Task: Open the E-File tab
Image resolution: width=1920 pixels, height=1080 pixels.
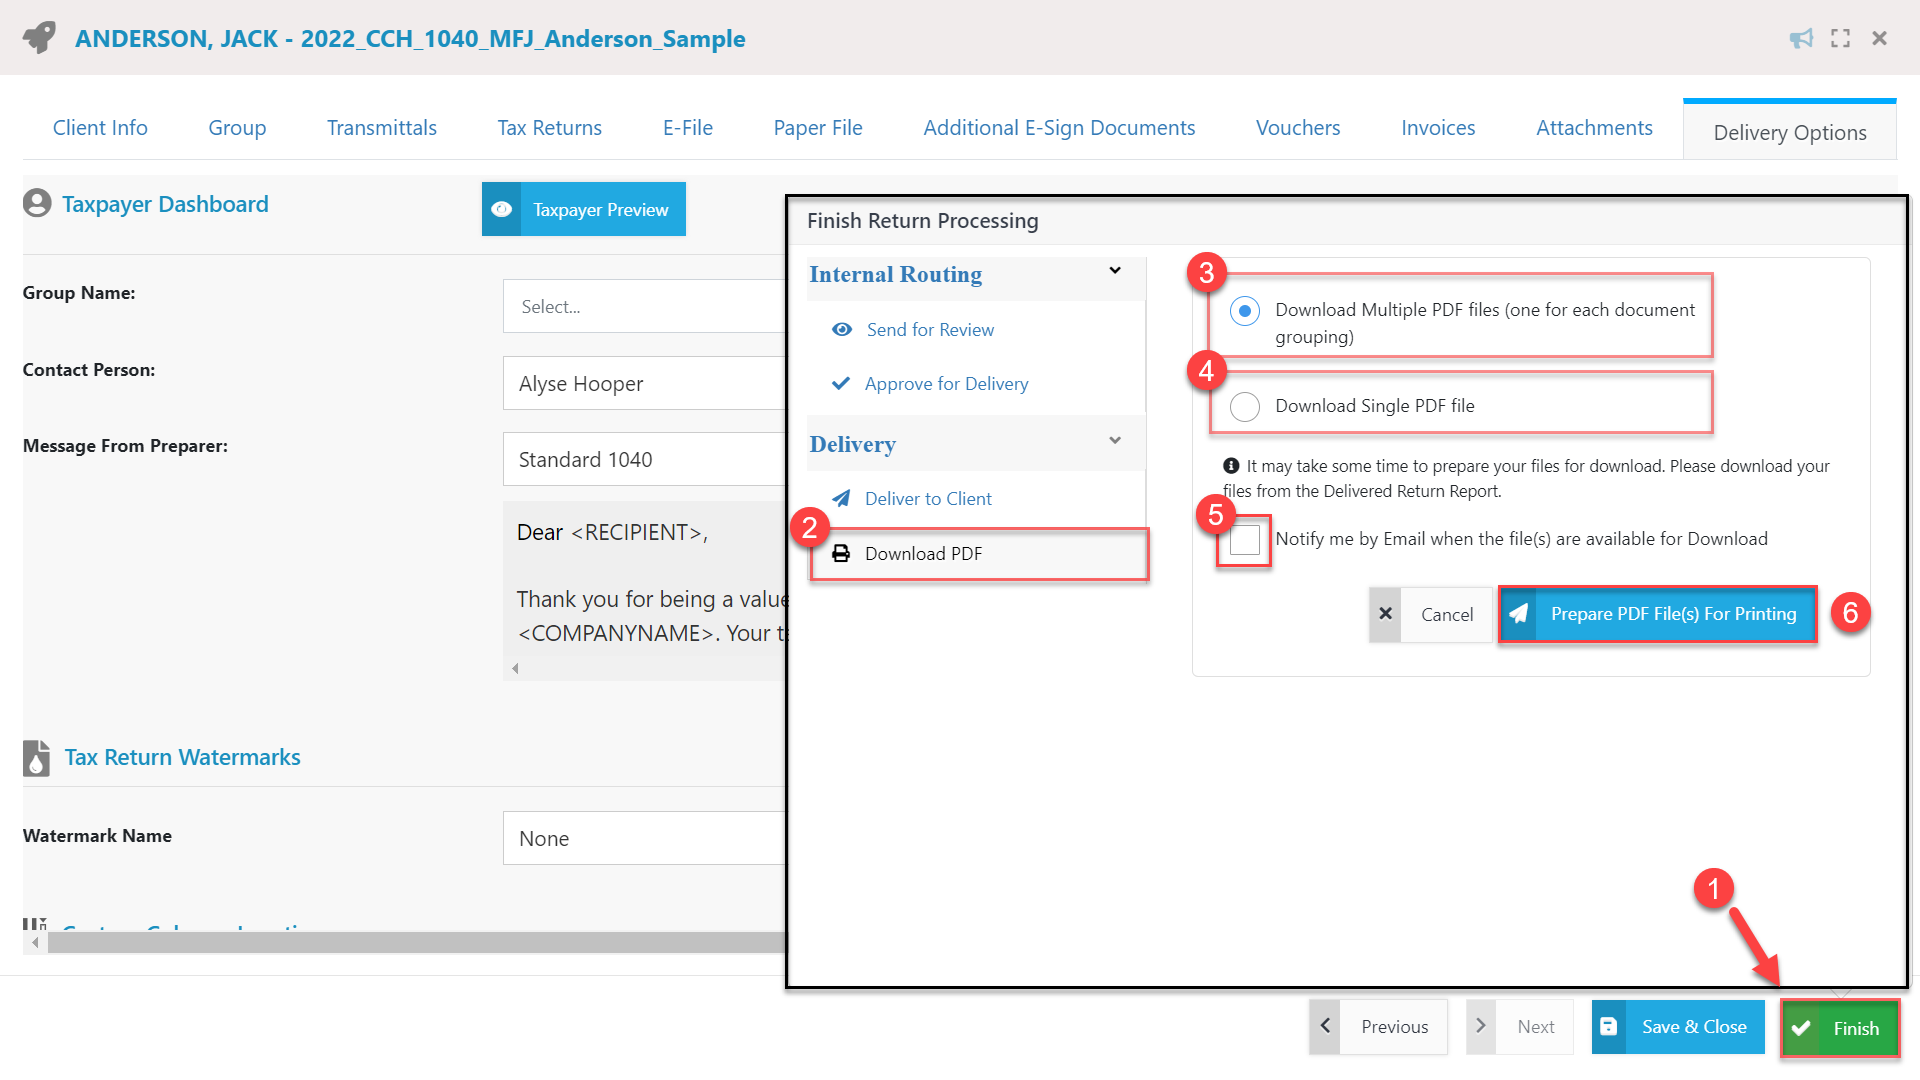Action: click(x=687, y=128)
